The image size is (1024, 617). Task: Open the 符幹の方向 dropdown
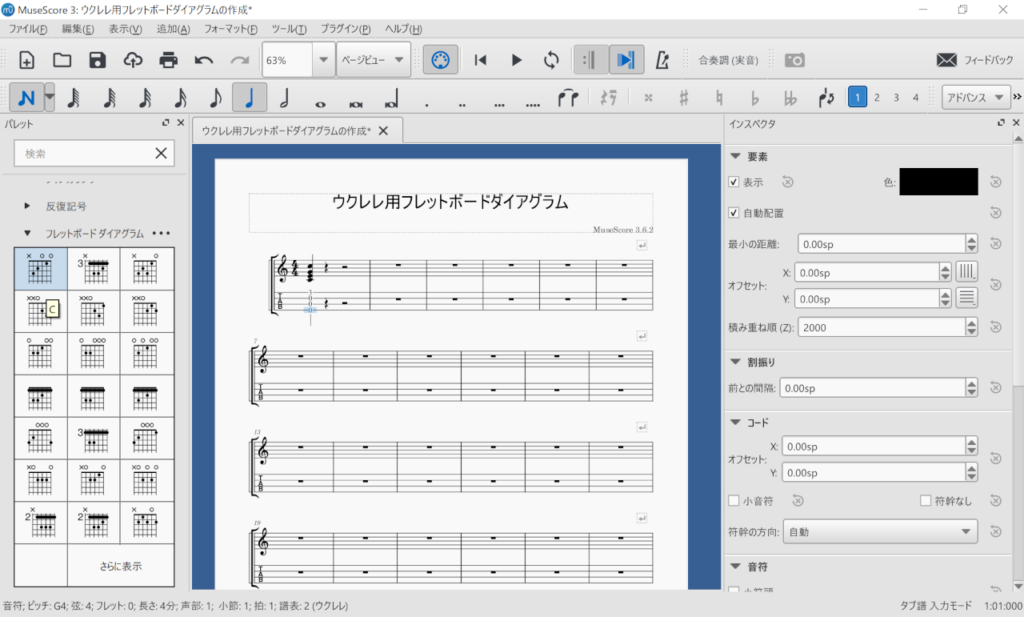pyautogui.click(x=881, y=532)
